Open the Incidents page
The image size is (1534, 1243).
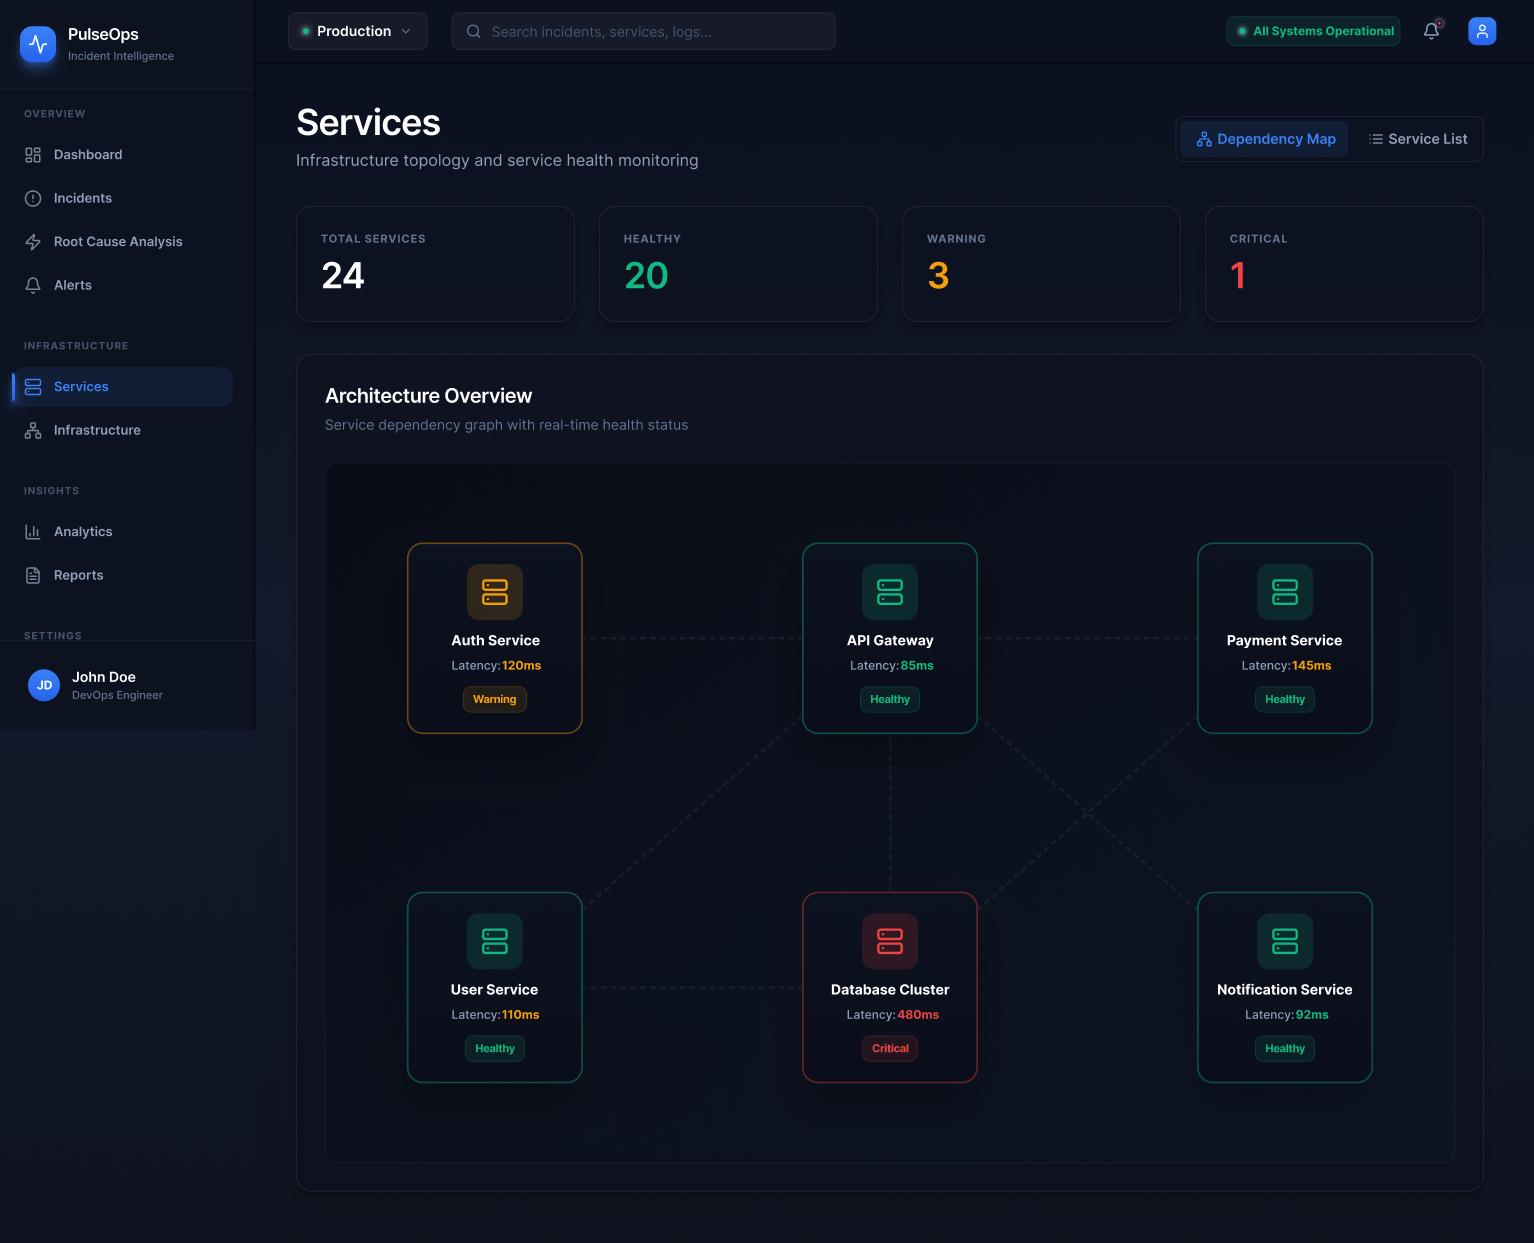[x=82, y=198]
